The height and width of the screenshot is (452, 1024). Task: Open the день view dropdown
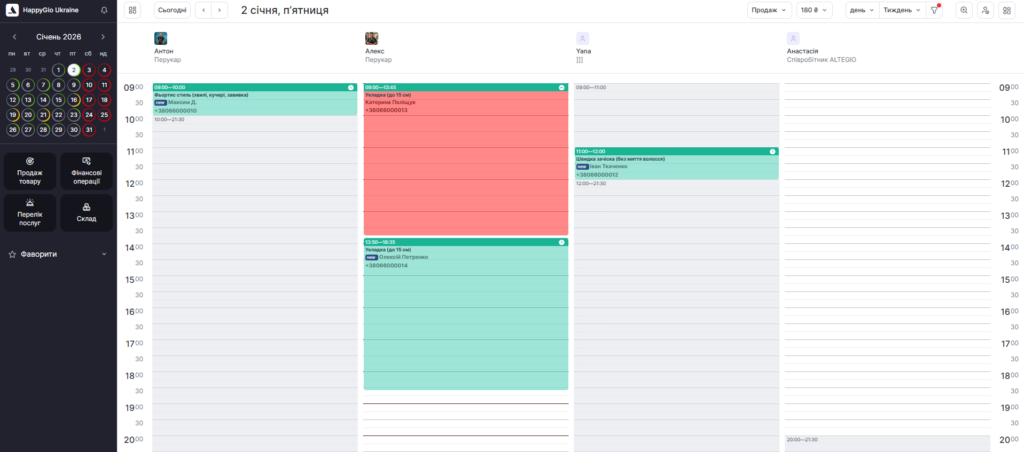point(862,10)
